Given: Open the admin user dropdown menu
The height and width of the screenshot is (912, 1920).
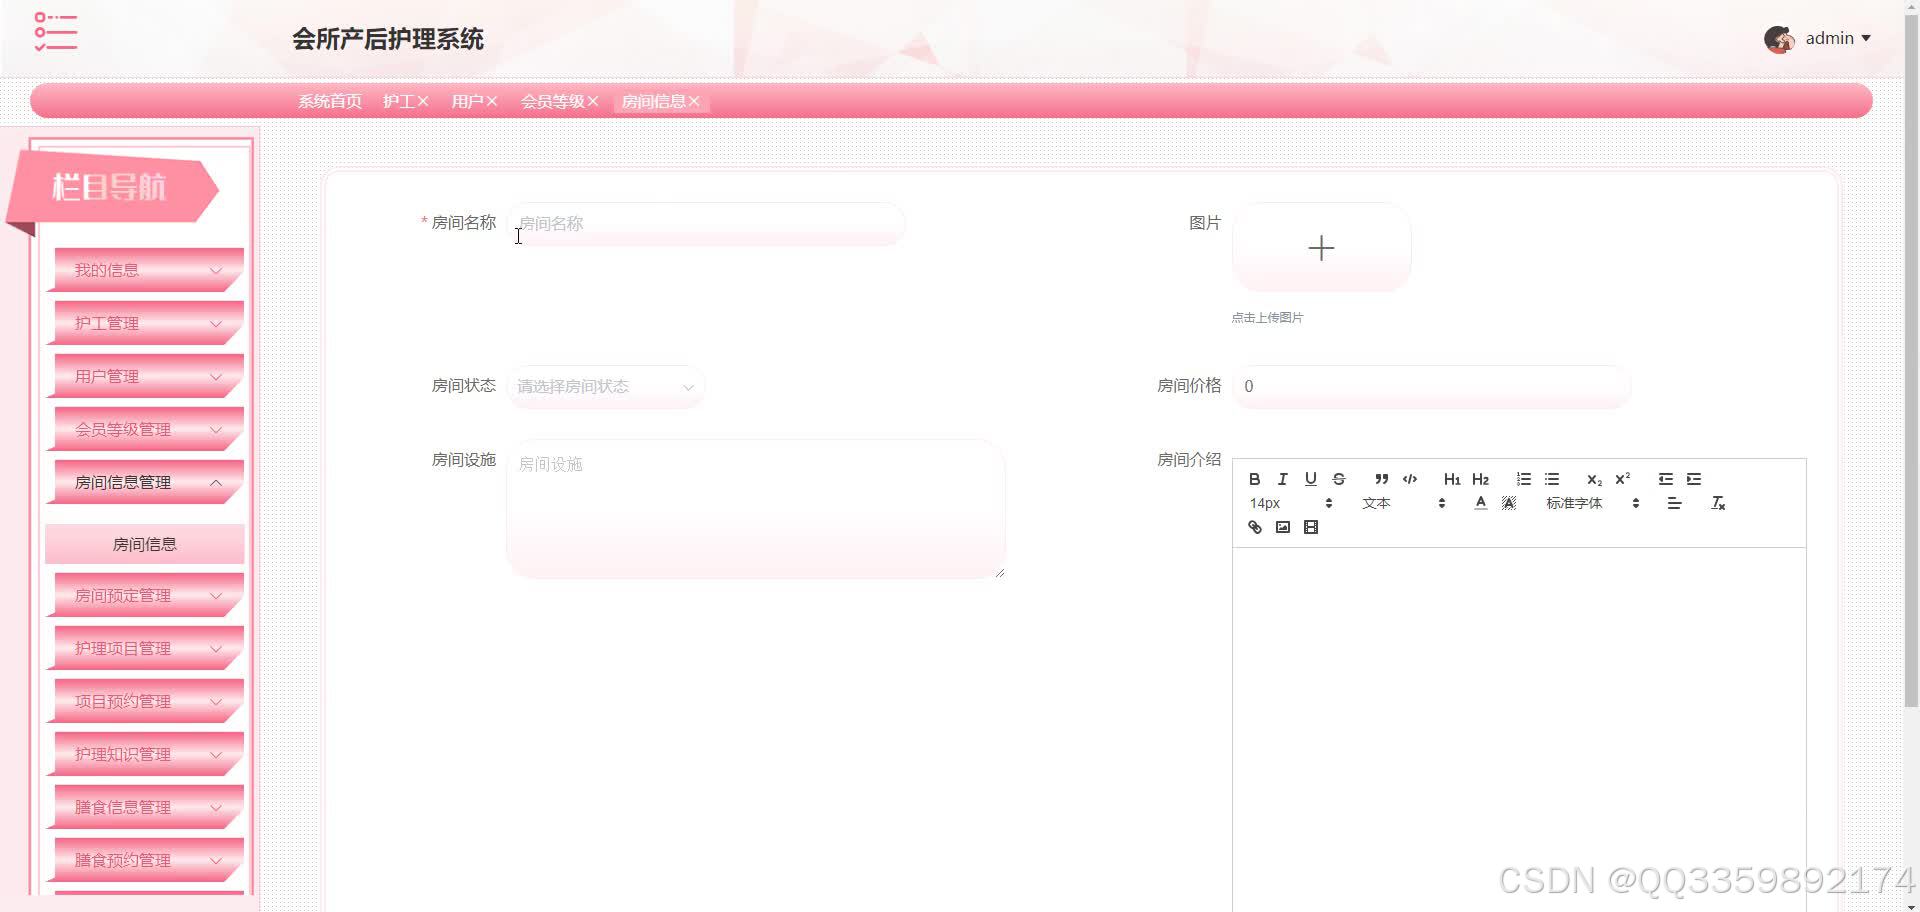Looking at the screenshot, I should (1838, 38).
